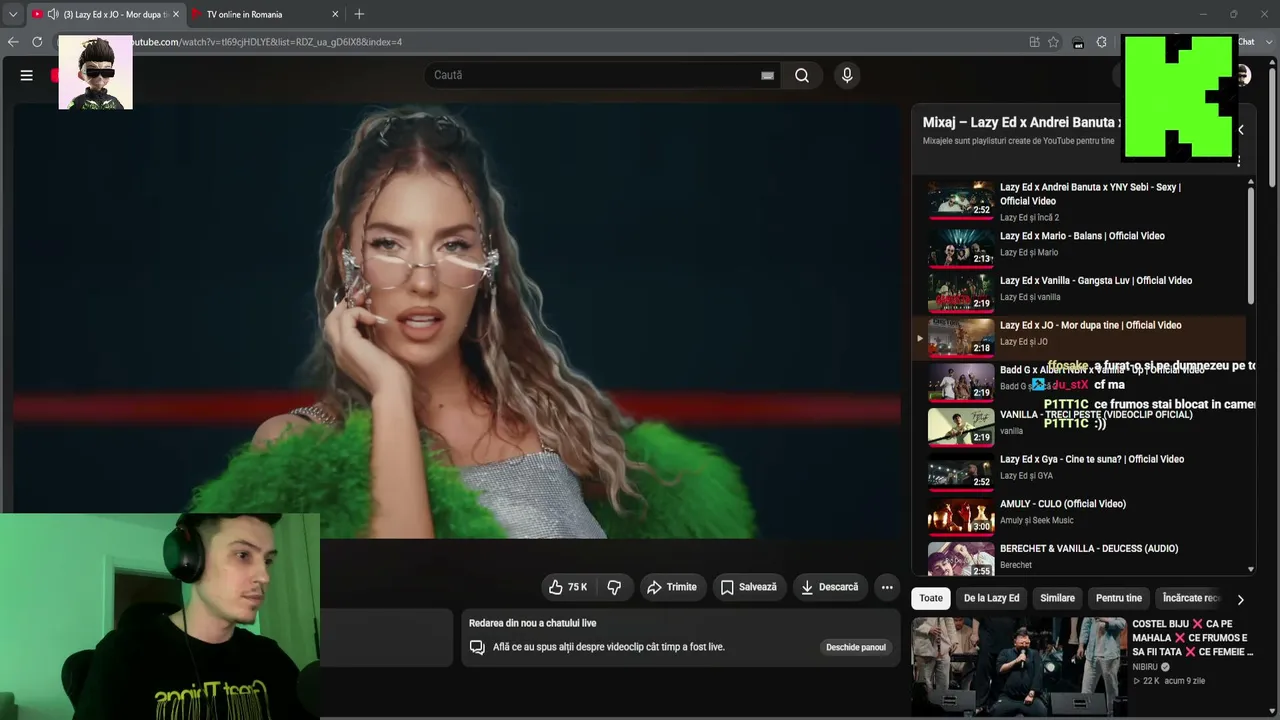This screenshot has width=1280, height=720.
Task: Switch to the TV online in Romania tab
Action: (x=264, y=14)
